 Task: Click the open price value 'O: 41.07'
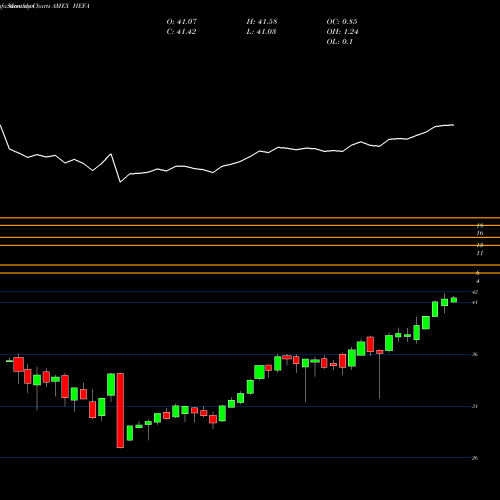182,22
